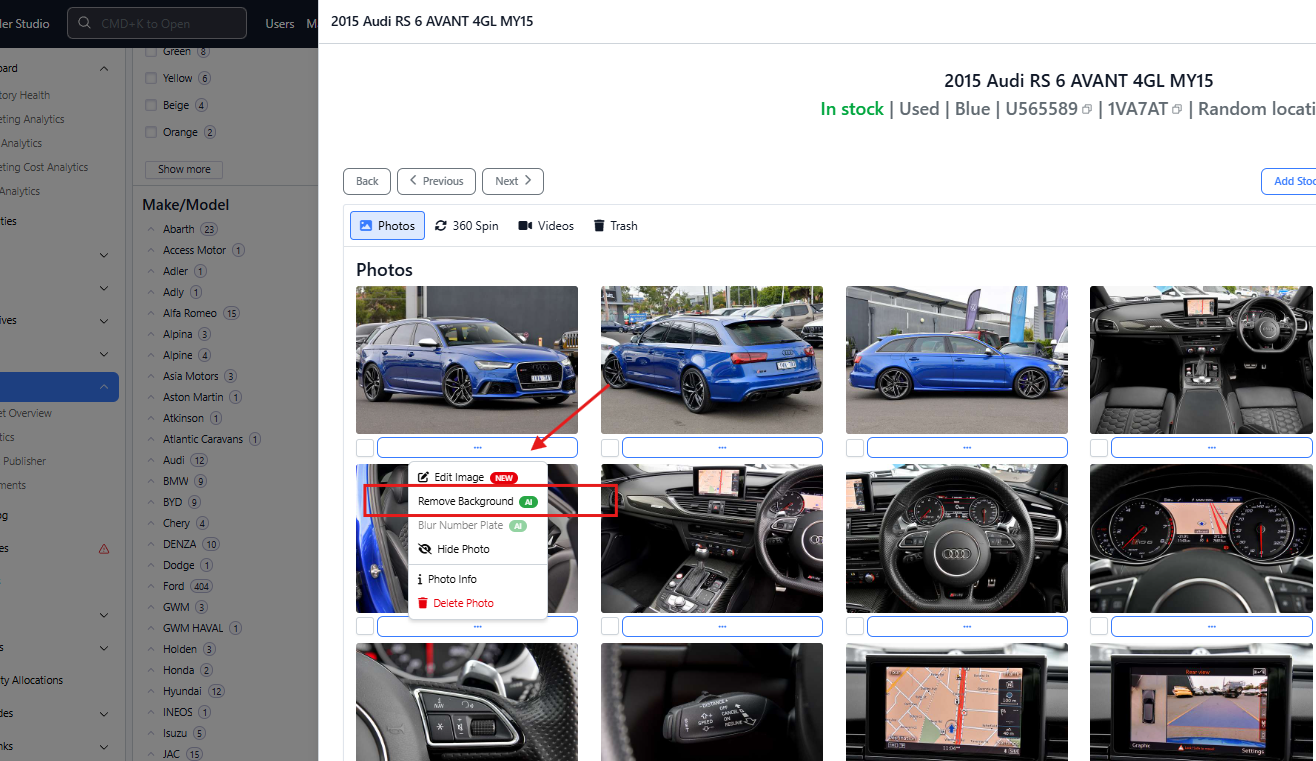Open the black quilted seats interior photo

click(x=1202, y=360)
